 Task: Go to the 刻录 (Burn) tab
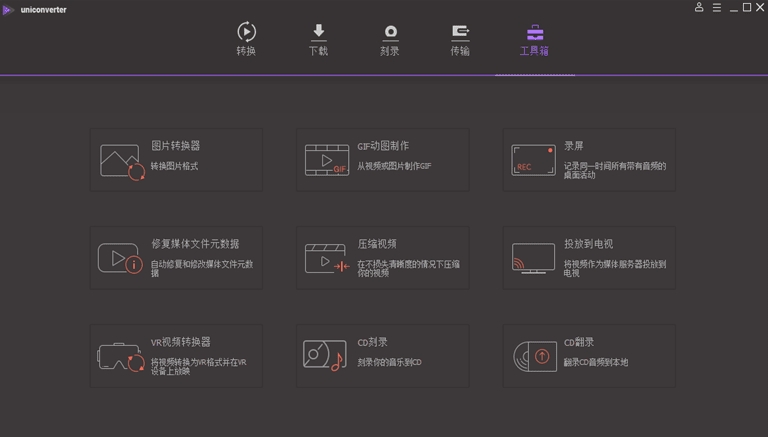pos(390,40)
